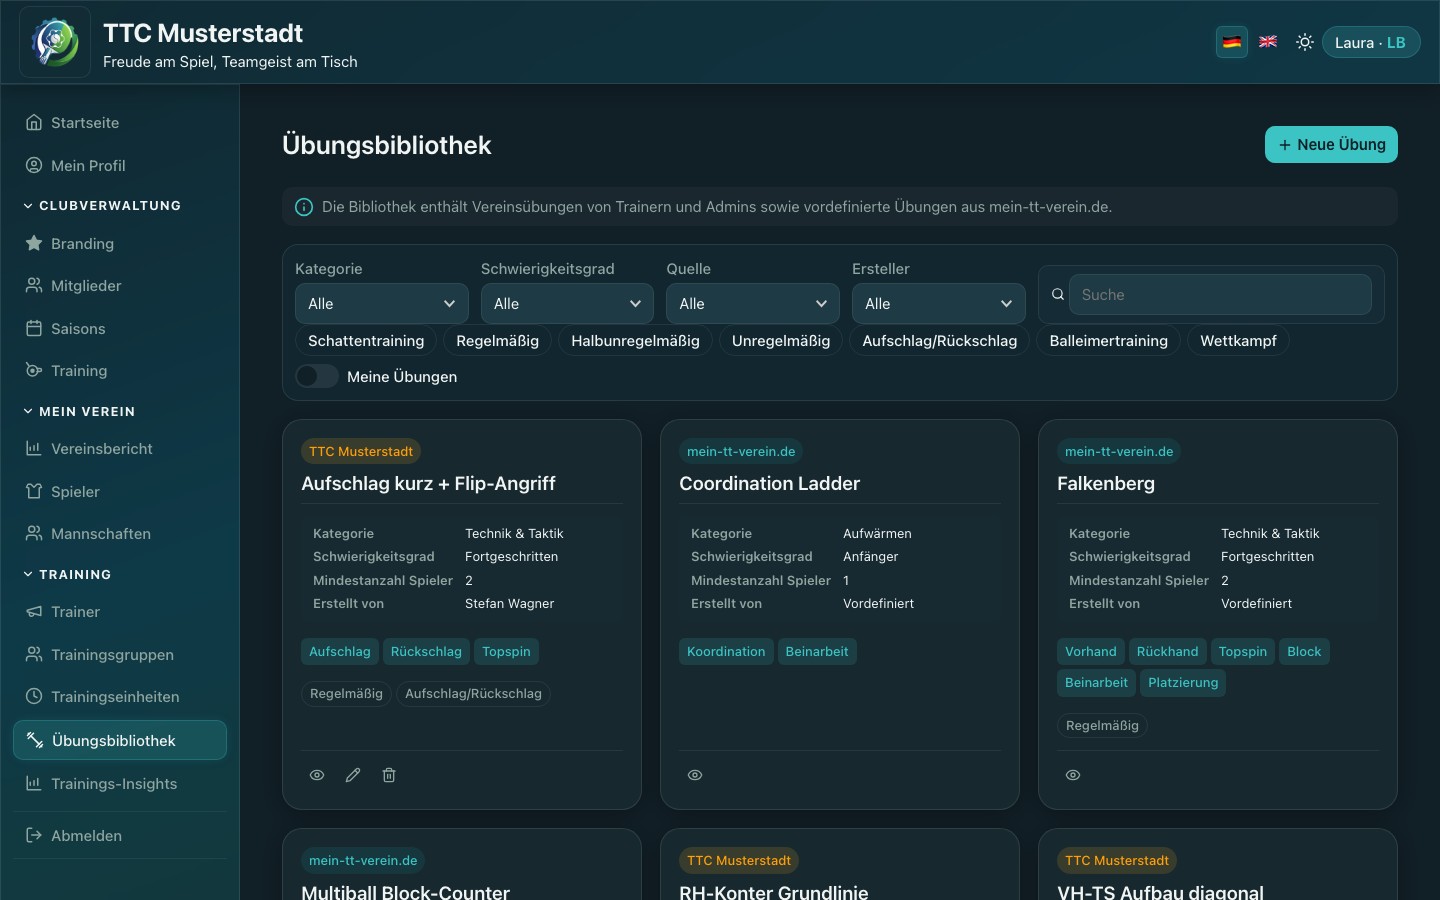Image resolution: width=1440 pixels, height=900 pixels.
Task: Click the info icon in library notice
Action: pos(304,207)
